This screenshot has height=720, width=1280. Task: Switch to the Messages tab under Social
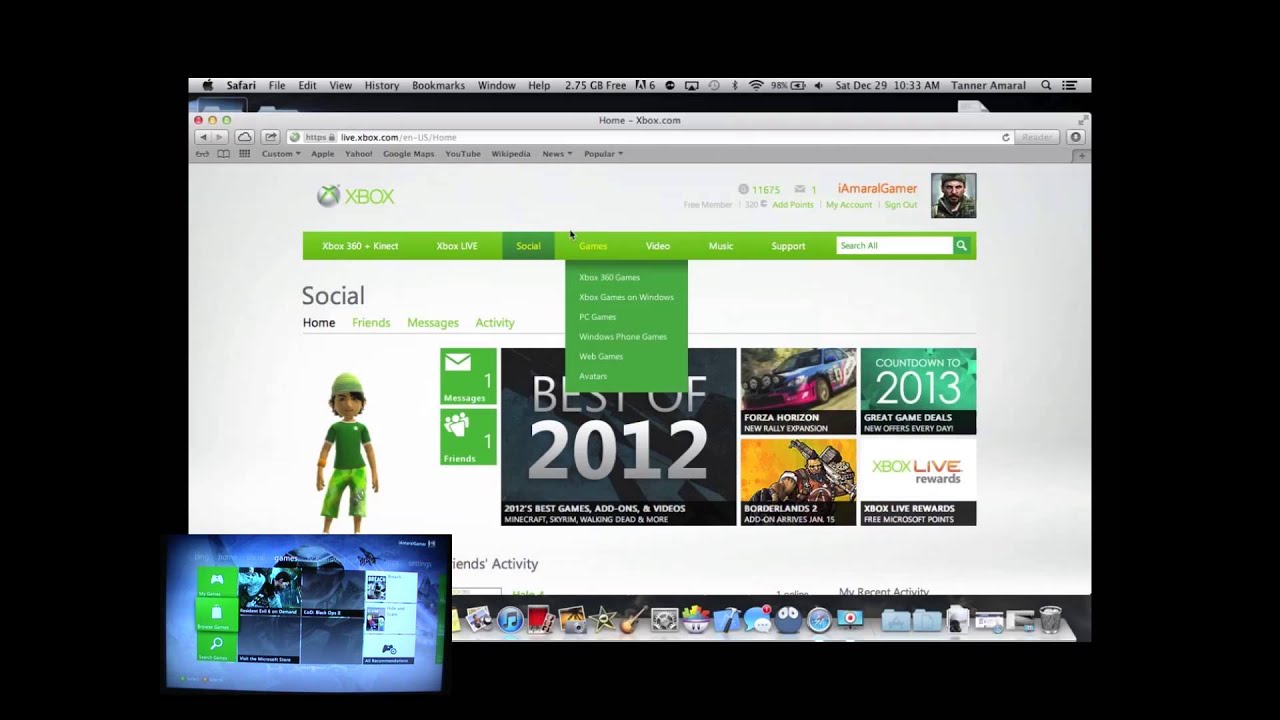433,323
